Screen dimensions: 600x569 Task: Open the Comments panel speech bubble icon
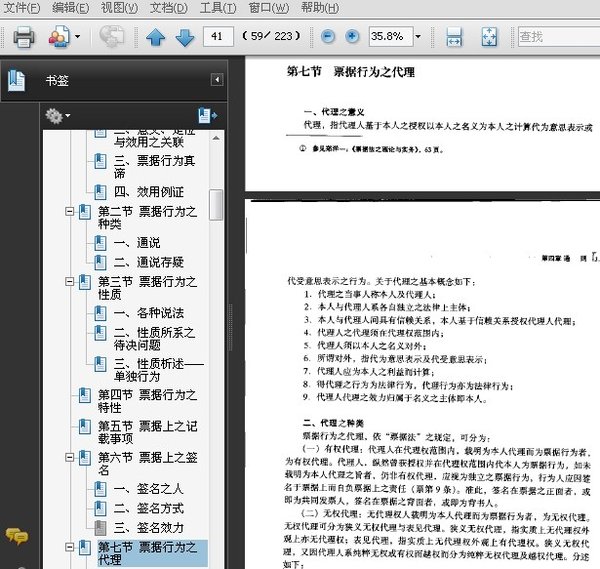click(x=16, y=536)
